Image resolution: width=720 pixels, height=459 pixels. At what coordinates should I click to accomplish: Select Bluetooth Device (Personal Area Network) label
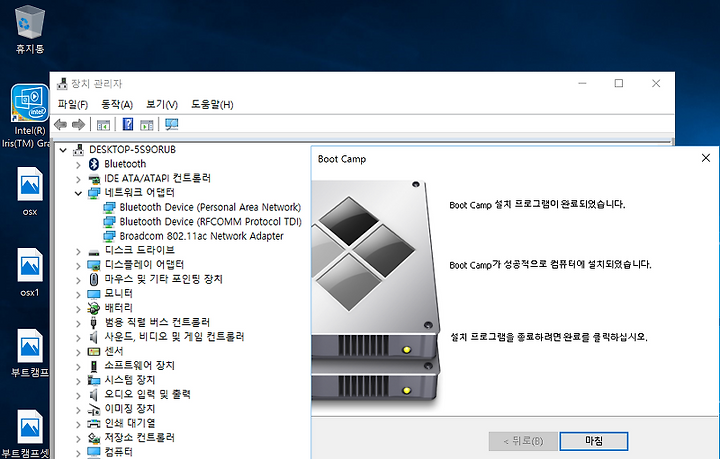(x=210, y=207)
